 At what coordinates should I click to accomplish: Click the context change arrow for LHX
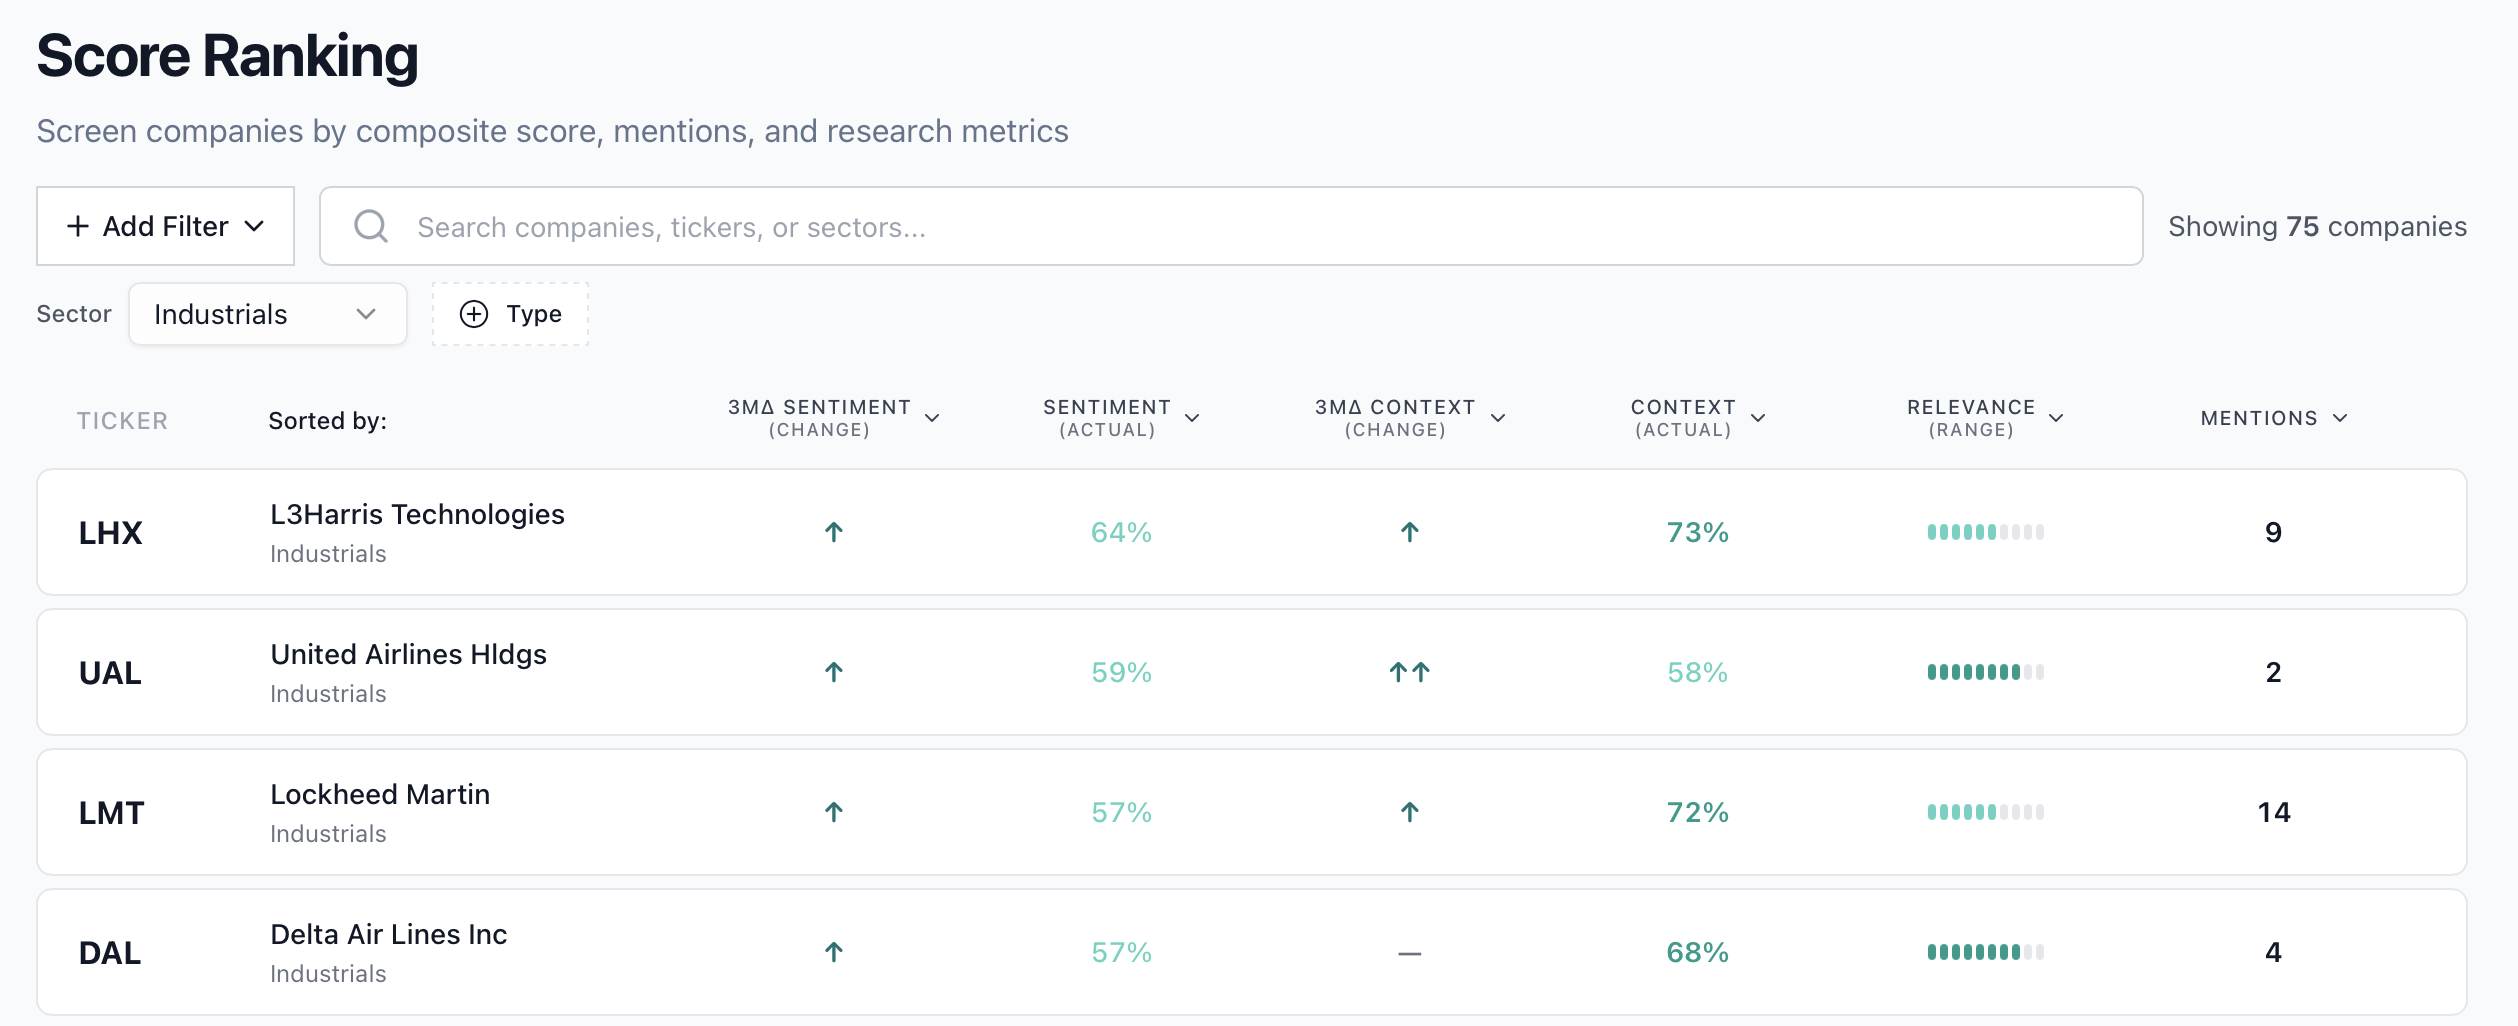pyautogui.click(x=1410, y=532)
